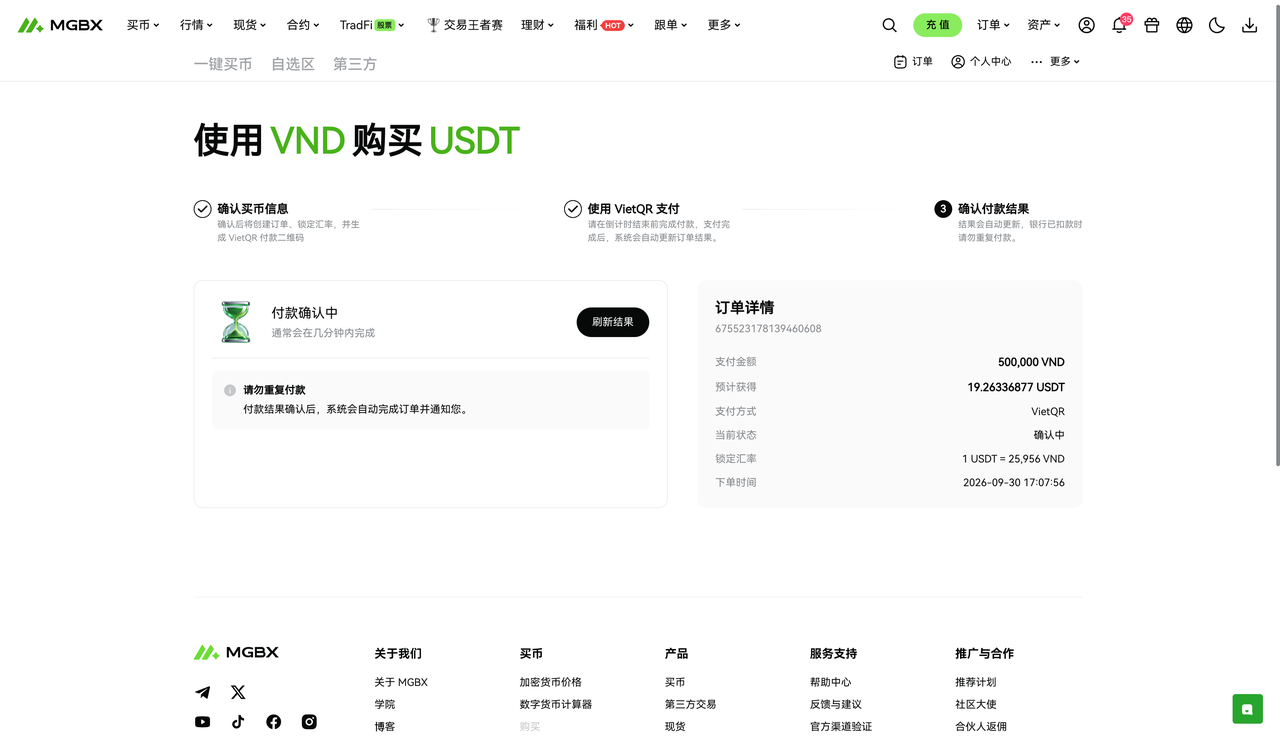The image size is (1280, 737).
Task: Expand the 现货 dropdown menu
Action: point(250,25)
